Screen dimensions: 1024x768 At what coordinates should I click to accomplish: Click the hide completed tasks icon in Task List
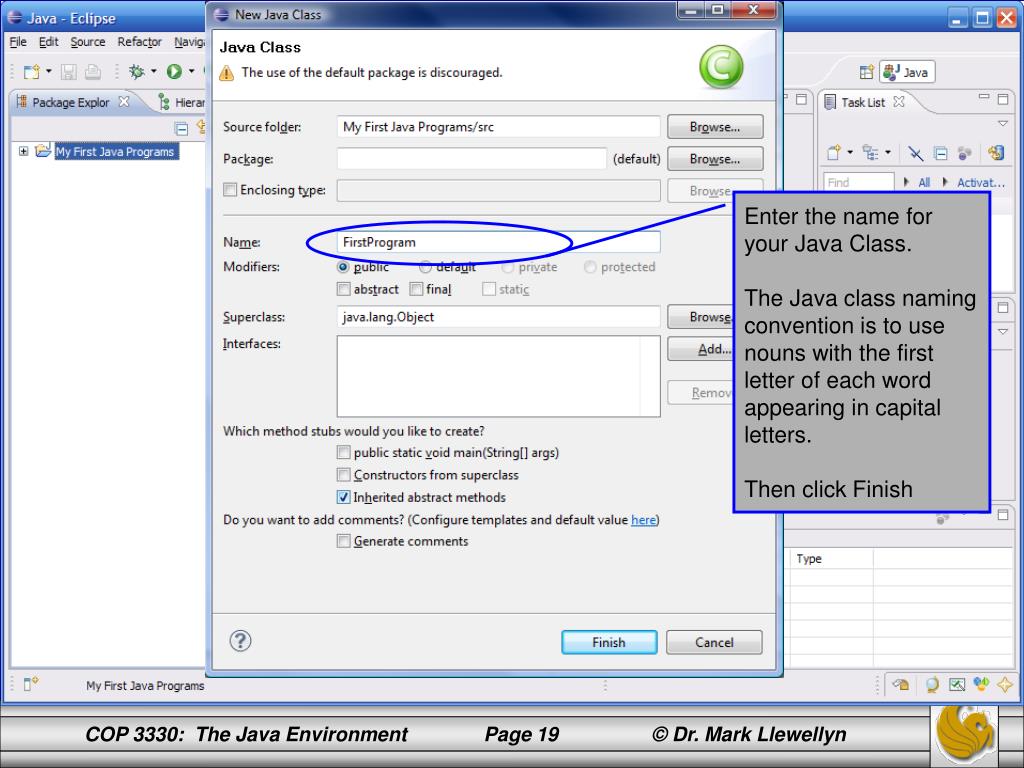click(x=916, y=153)
